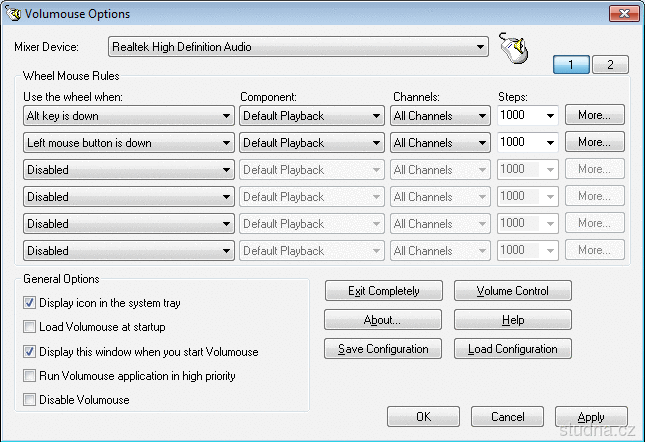Open Volume Control
The height and width of the screenshot is (442, 645).
click(x=513, y=291)
